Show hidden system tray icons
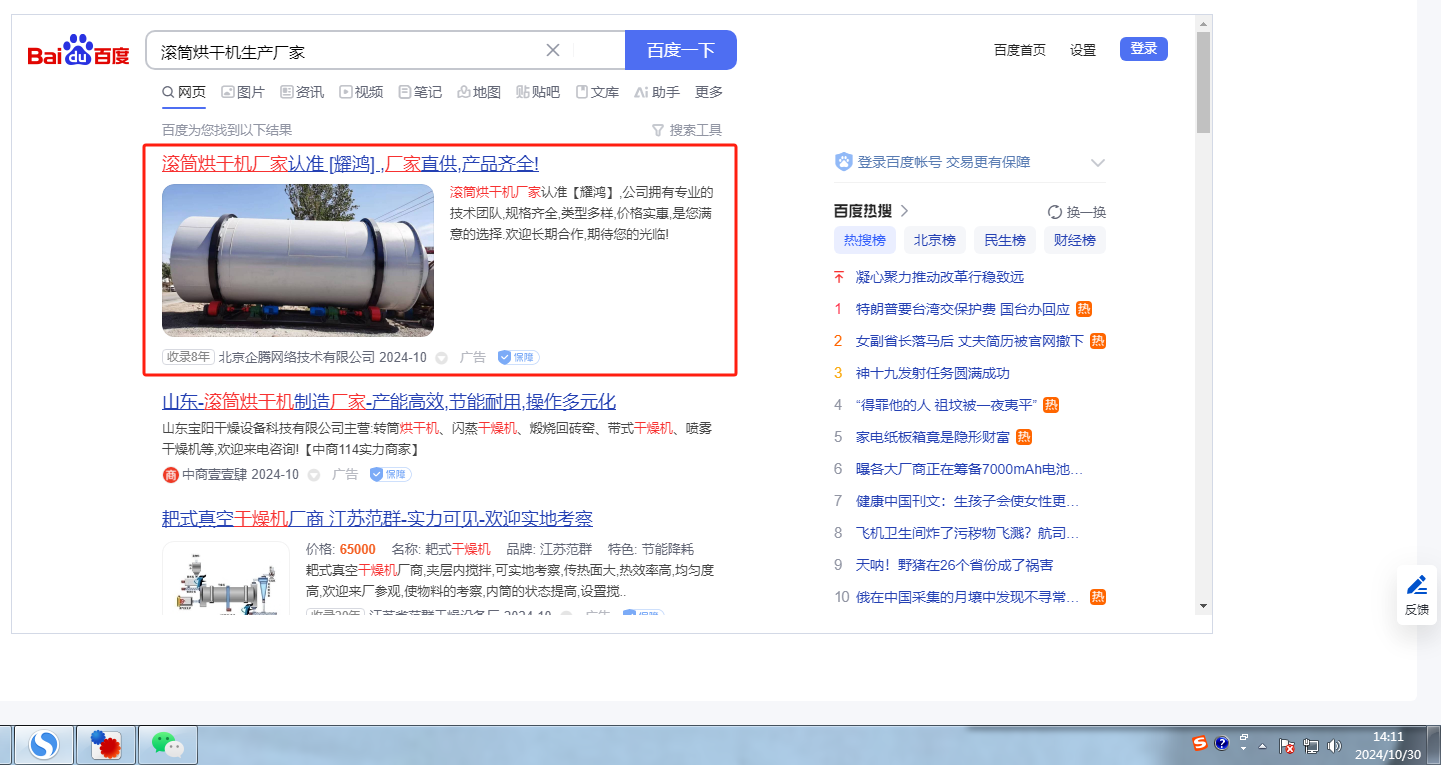This screenshot has width=1441, height=765. click(1262, 746)
